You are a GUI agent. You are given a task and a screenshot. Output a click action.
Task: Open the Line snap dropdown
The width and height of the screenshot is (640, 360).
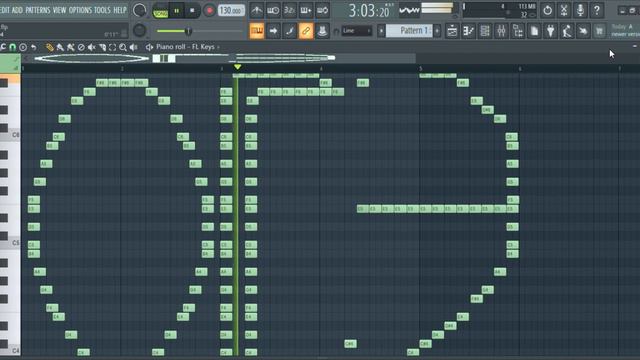pos(357,31)
